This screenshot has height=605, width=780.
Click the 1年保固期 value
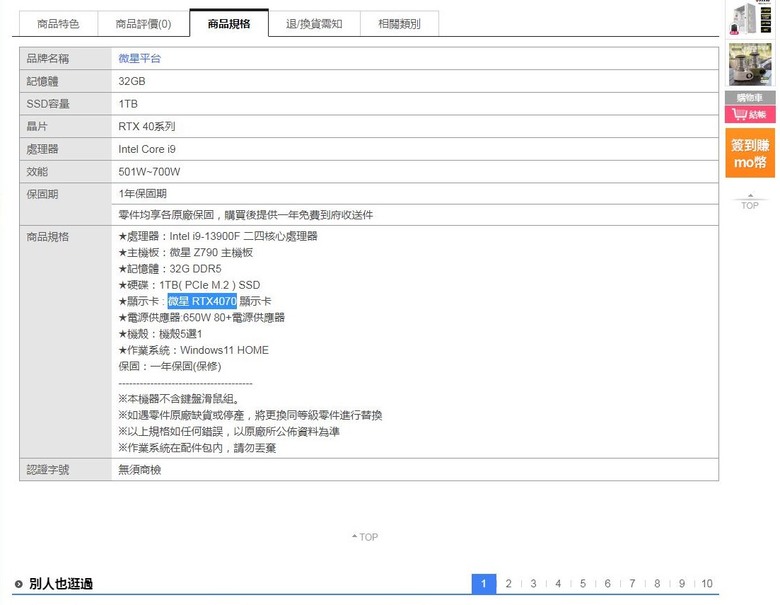(x=142, y=194)
